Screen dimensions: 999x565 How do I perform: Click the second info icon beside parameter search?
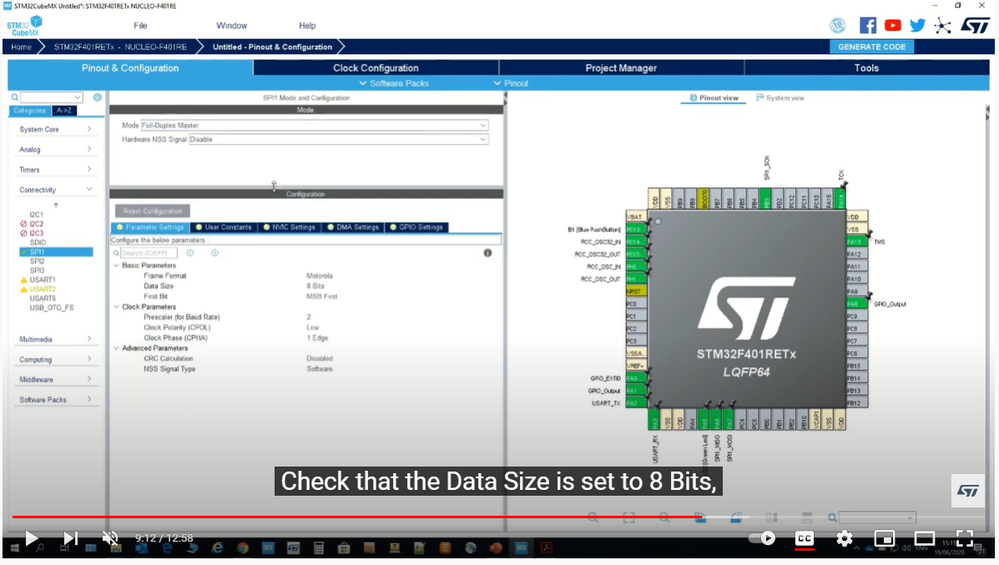pos(215,253)
